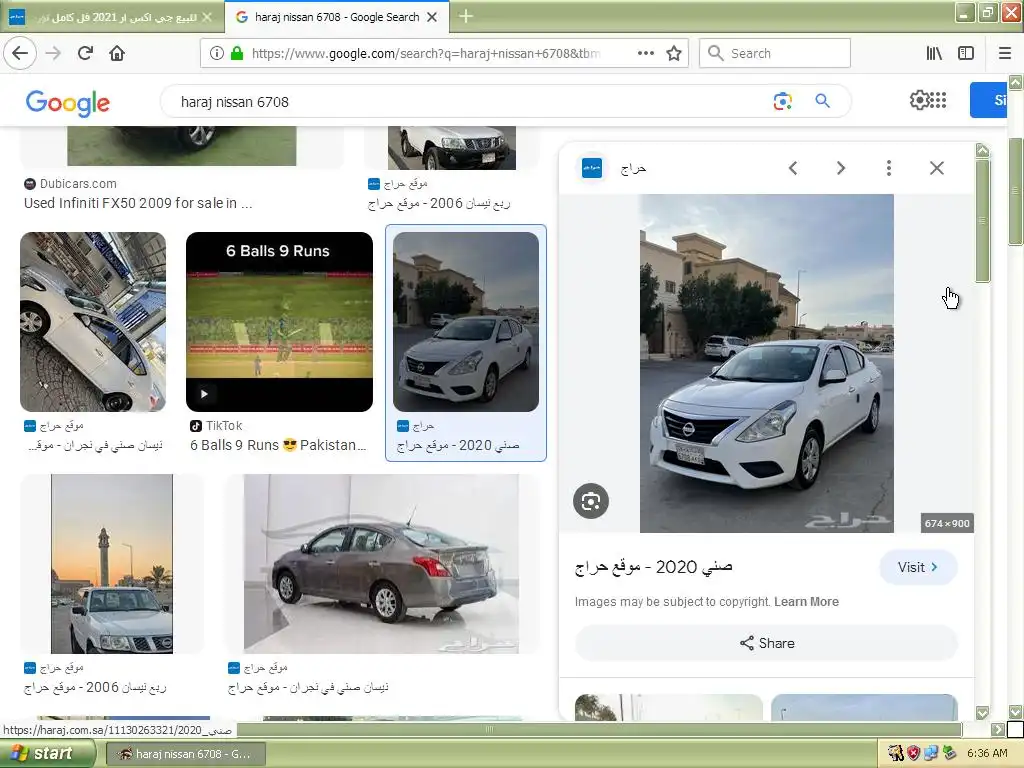Open 6 Balls 9 Runs Pakistan caption
This screenshot has width=1024, height=768.
coord(278,445)
